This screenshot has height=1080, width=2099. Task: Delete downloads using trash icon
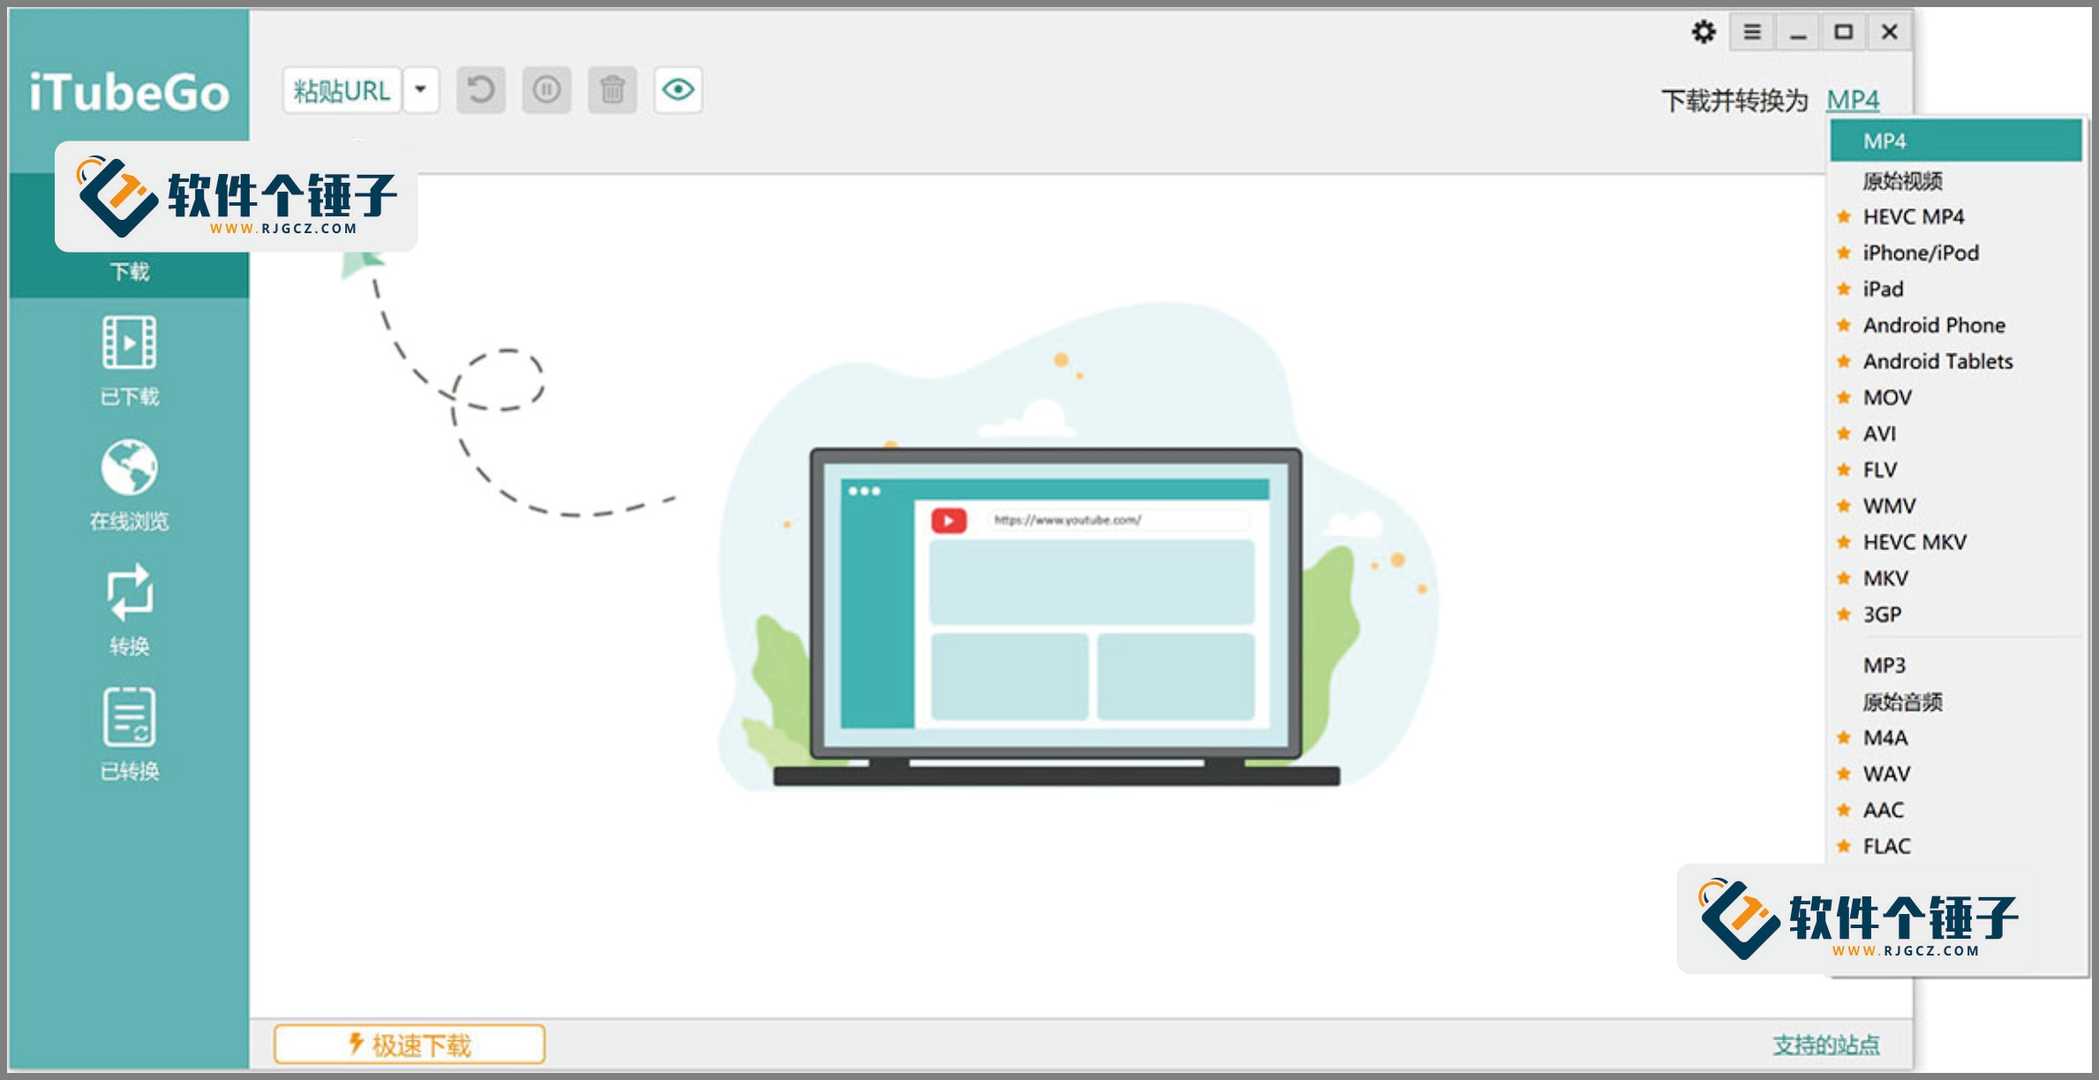point(612,91)
